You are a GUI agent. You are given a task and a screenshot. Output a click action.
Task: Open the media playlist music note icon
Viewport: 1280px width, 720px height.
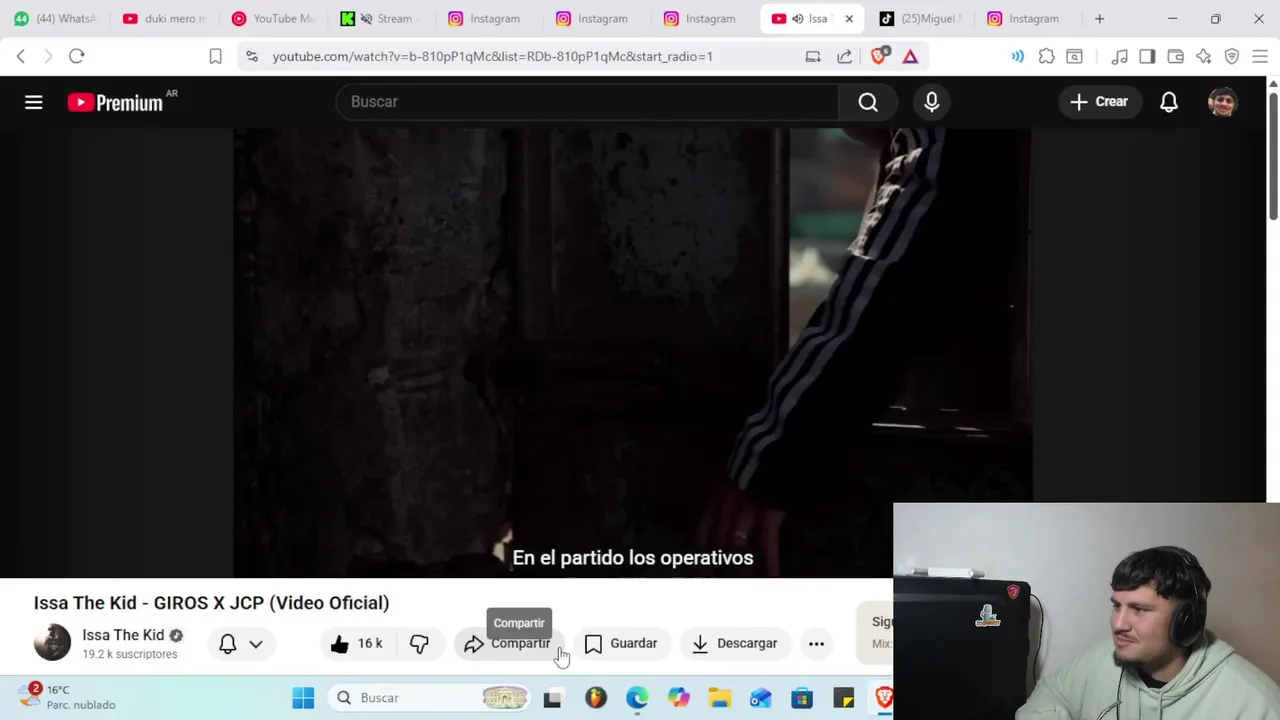(1120, 56)
